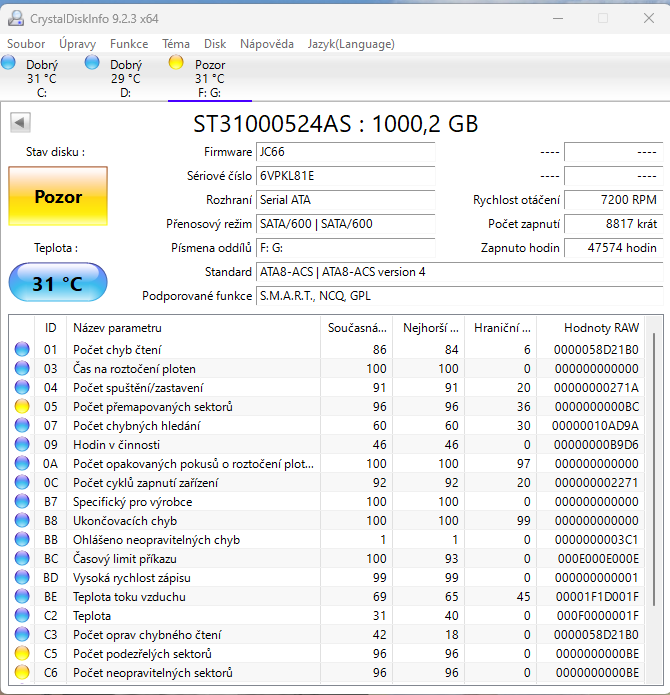
Task: Click the 31 °C temperature button
Action: (x=58, y=284)
